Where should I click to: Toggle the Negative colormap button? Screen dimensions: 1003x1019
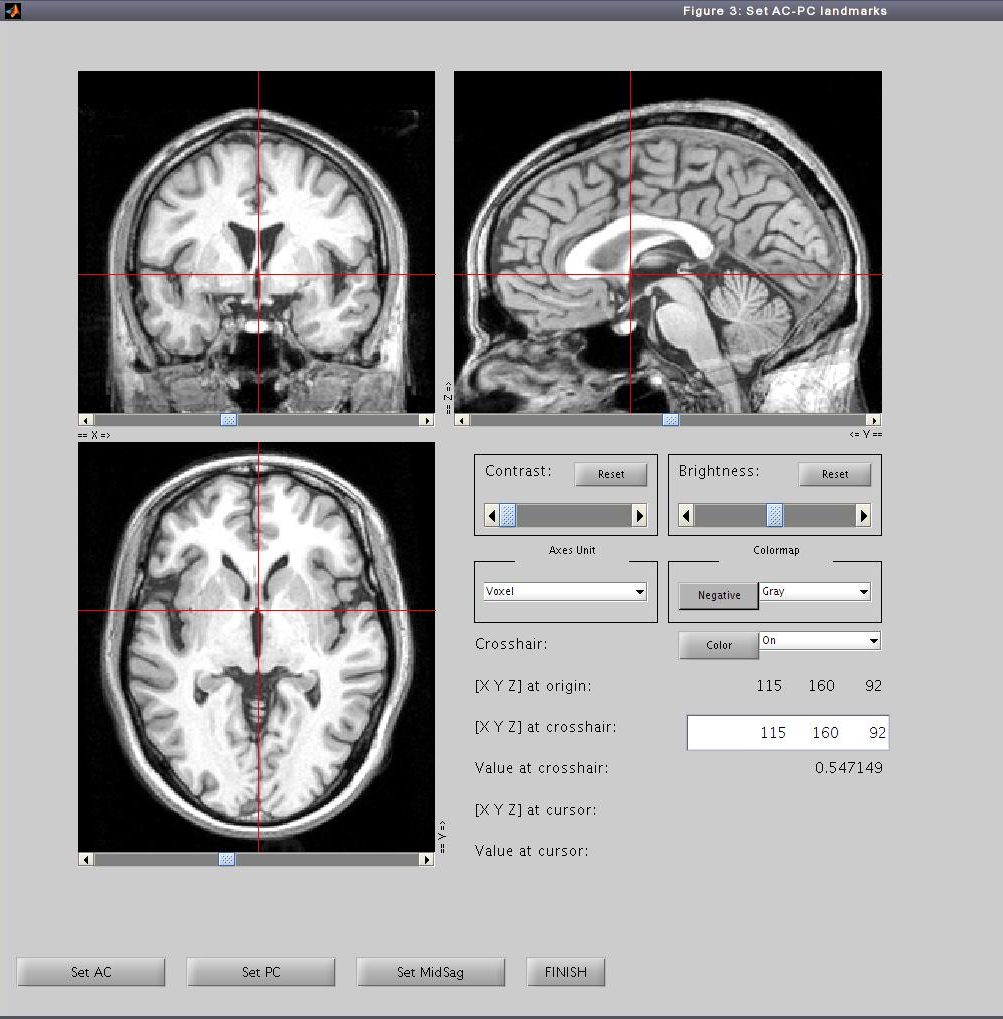click(718, 595)
